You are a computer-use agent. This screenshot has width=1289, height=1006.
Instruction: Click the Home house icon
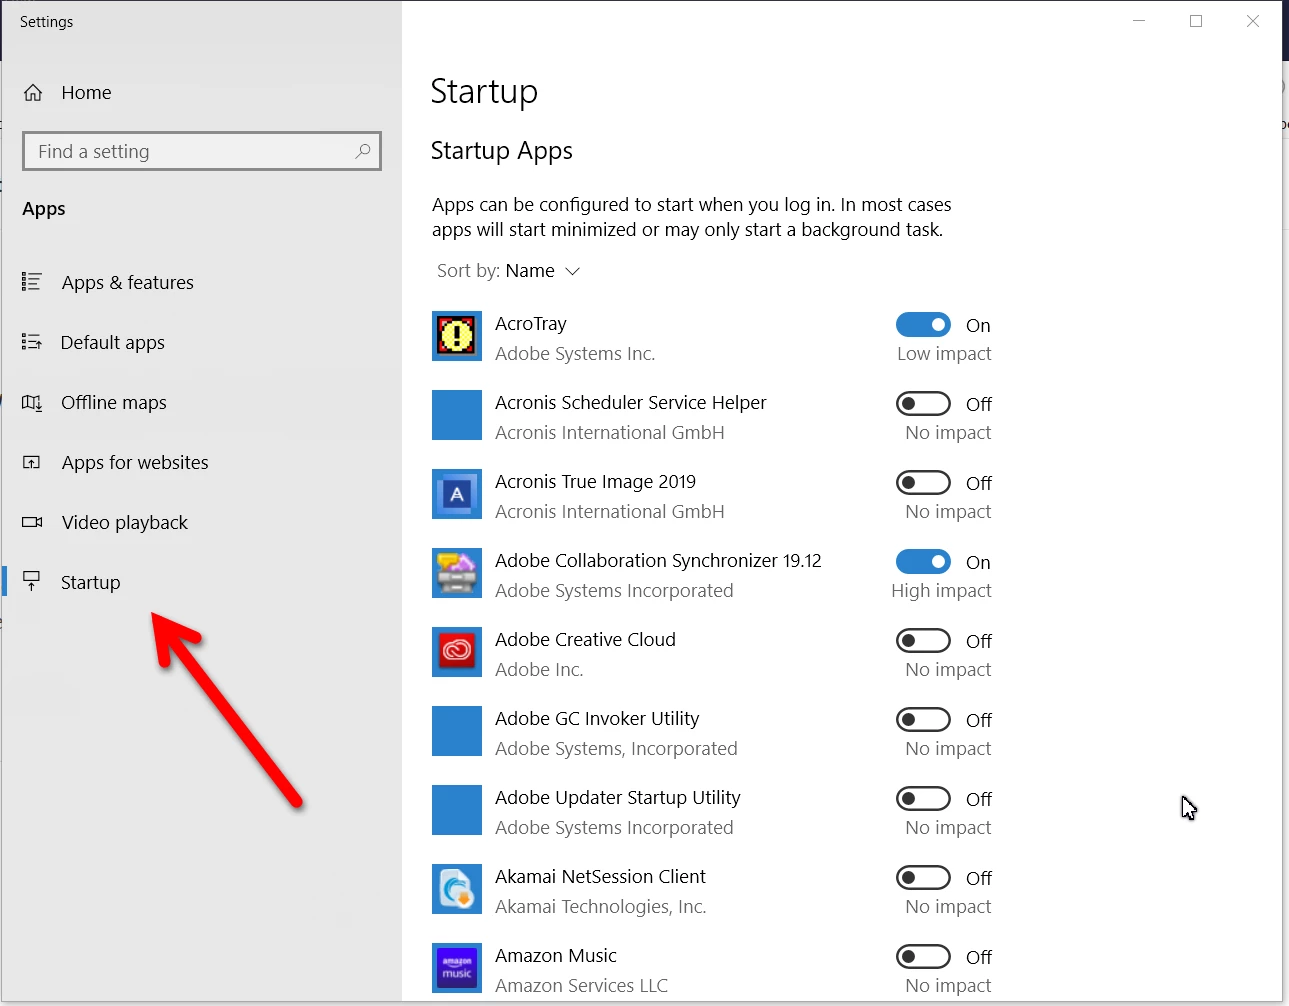(x=33, y=93)
